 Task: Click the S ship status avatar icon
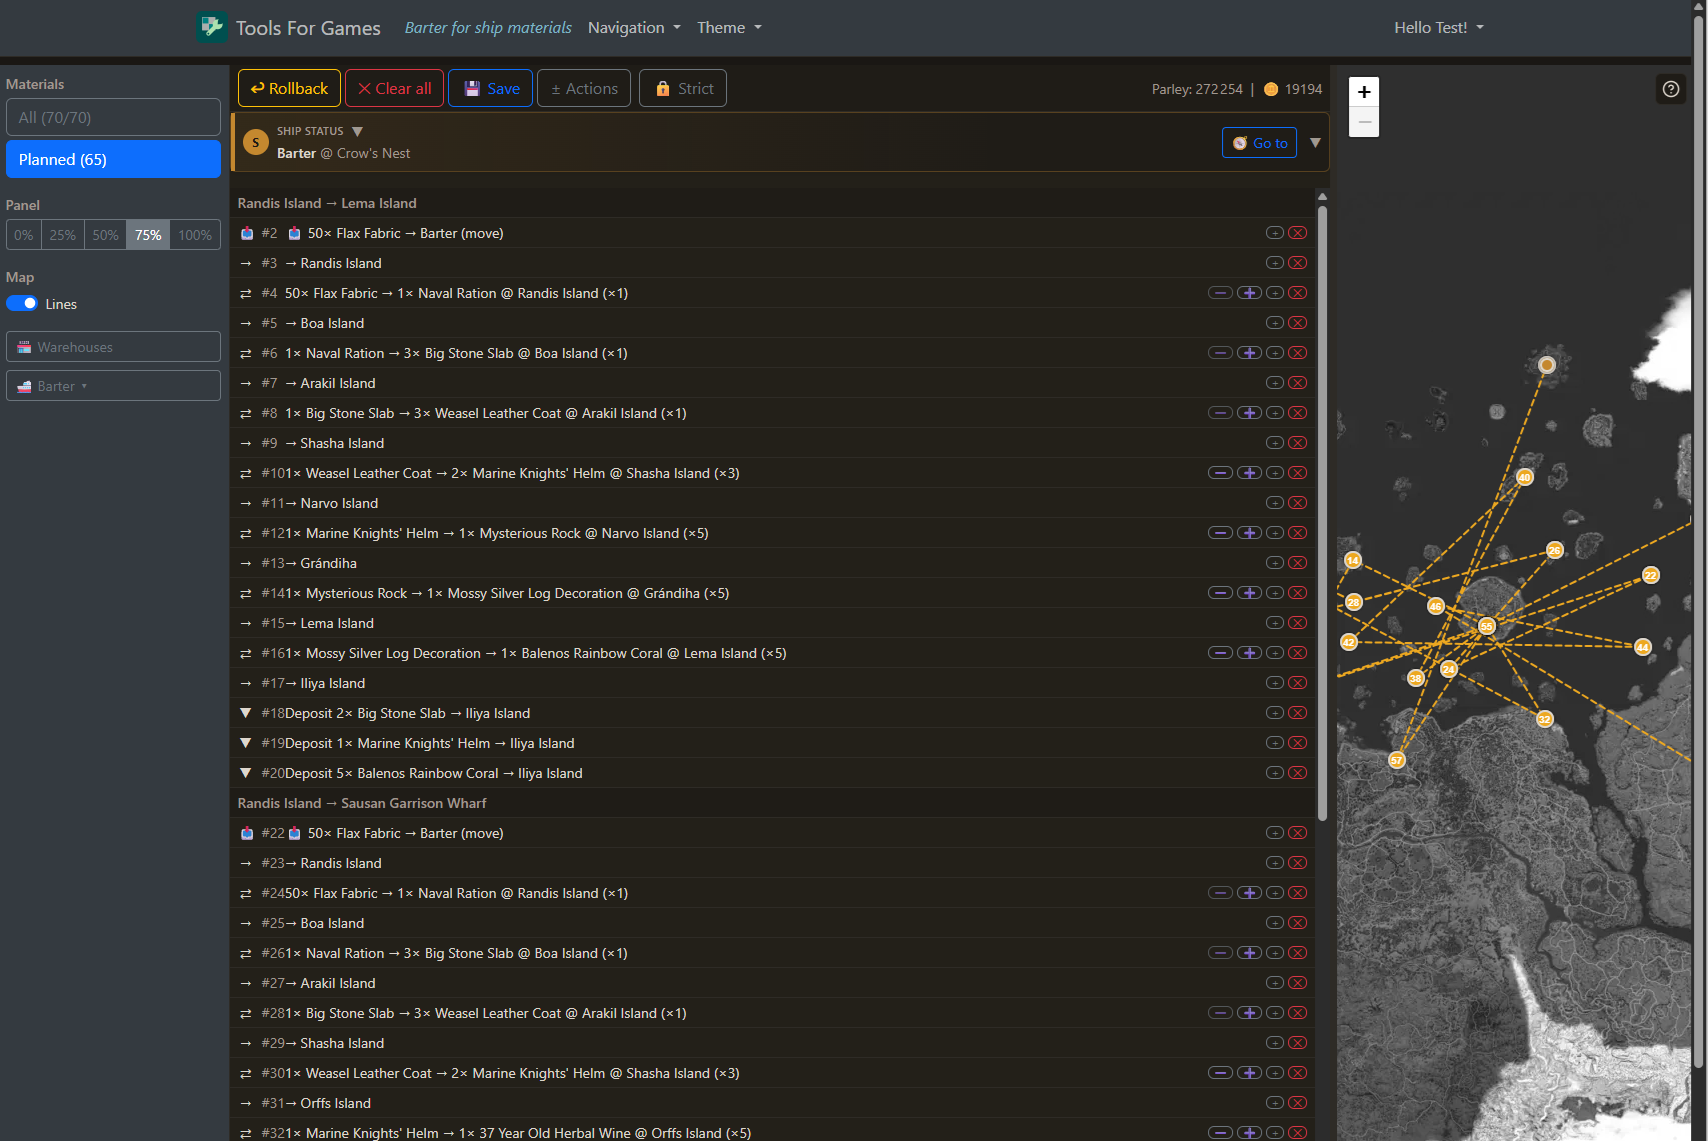click(x=256, y=143)
